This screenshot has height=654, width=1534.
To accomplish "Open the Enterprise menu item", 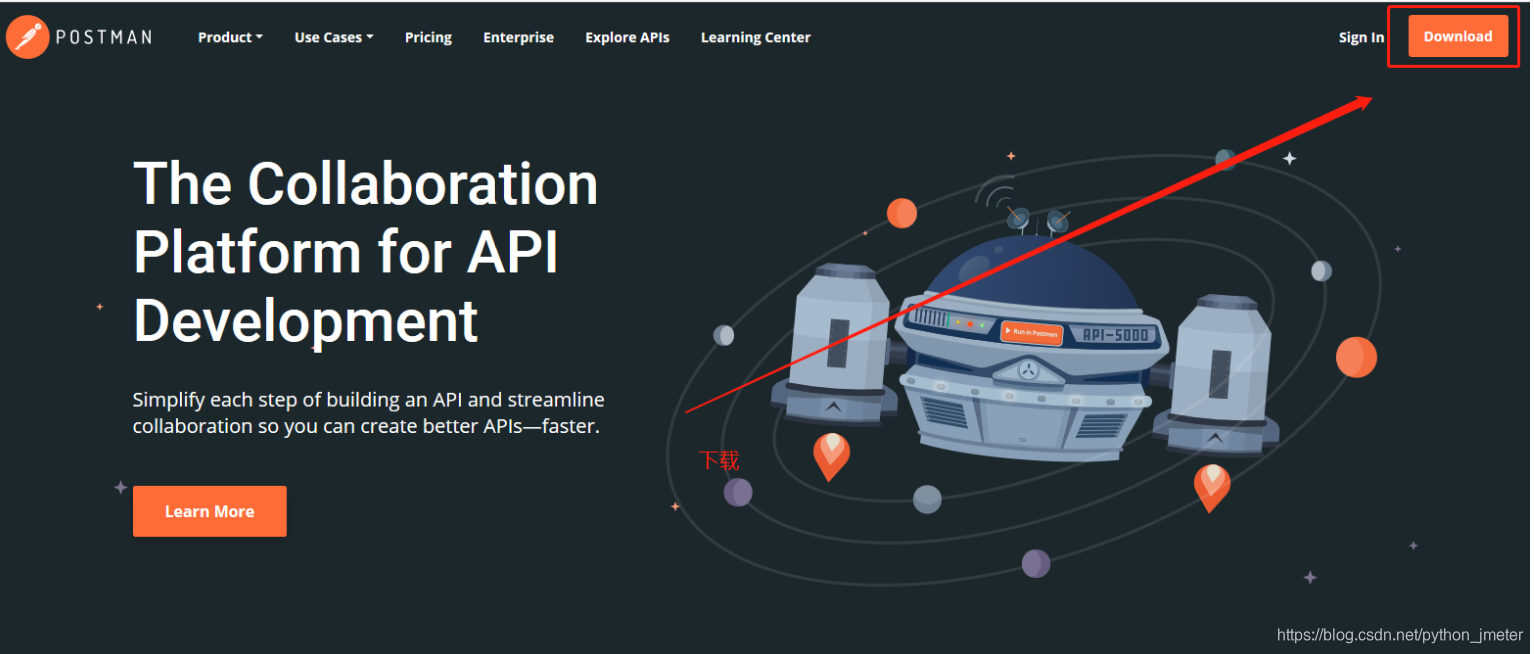I will tap(518, 37).
